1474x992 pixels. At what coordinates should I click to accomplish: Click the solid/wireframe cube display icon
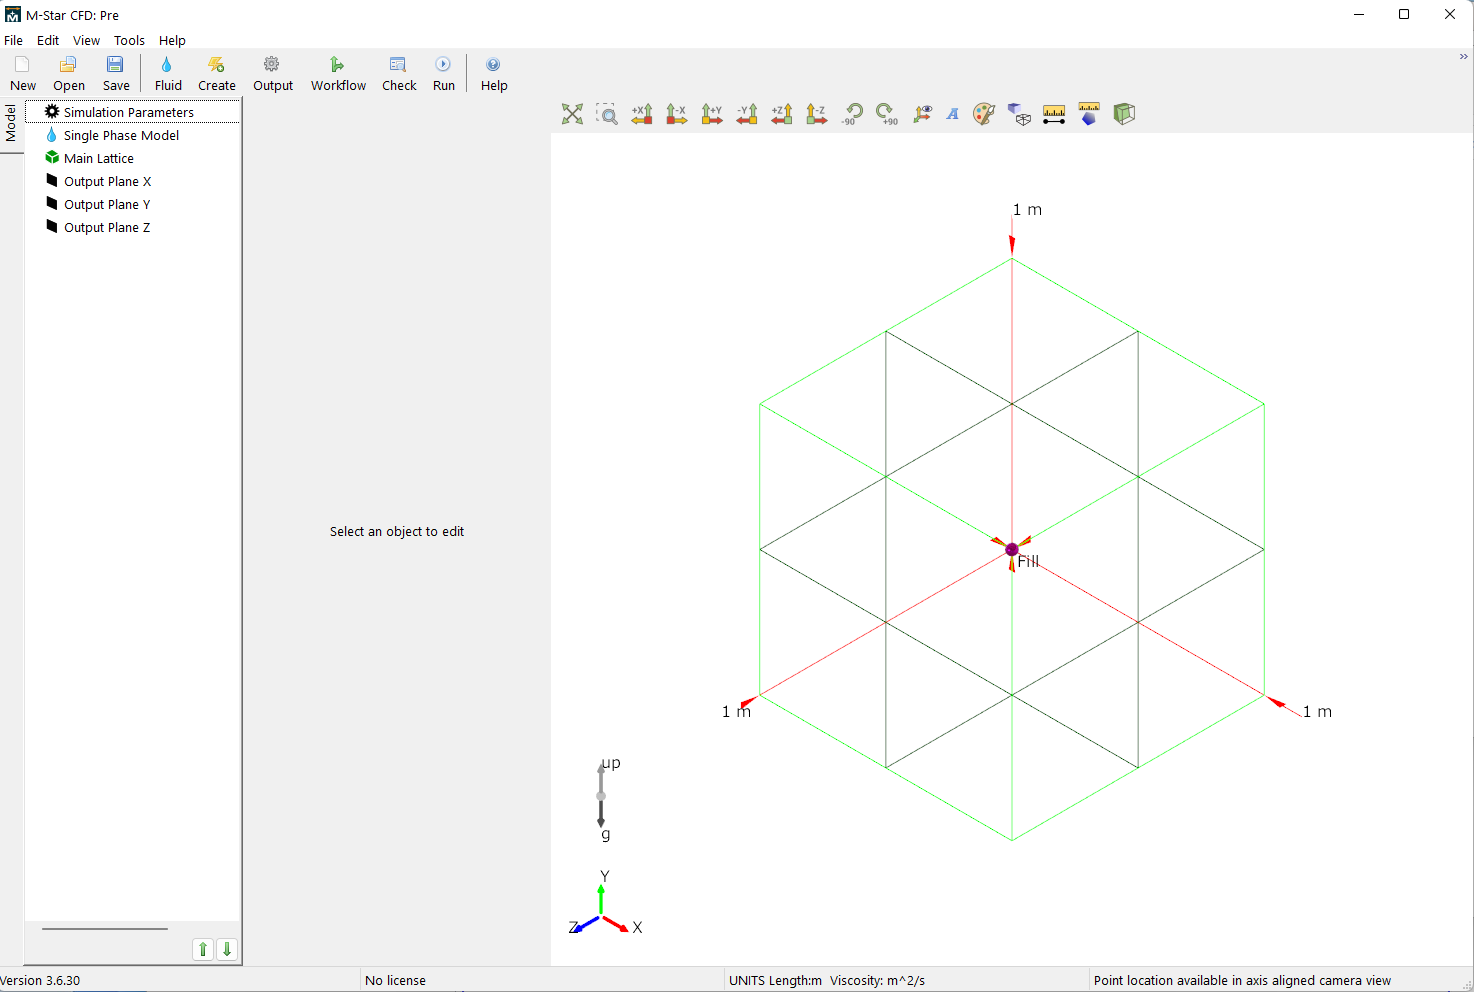(x=1019, y=114)
